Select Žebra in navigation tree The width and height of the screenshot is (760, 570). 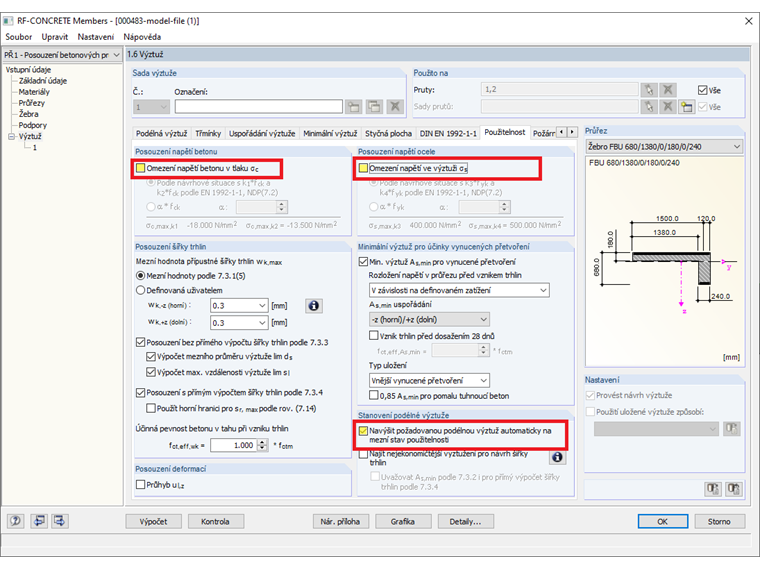click(29, 114)
